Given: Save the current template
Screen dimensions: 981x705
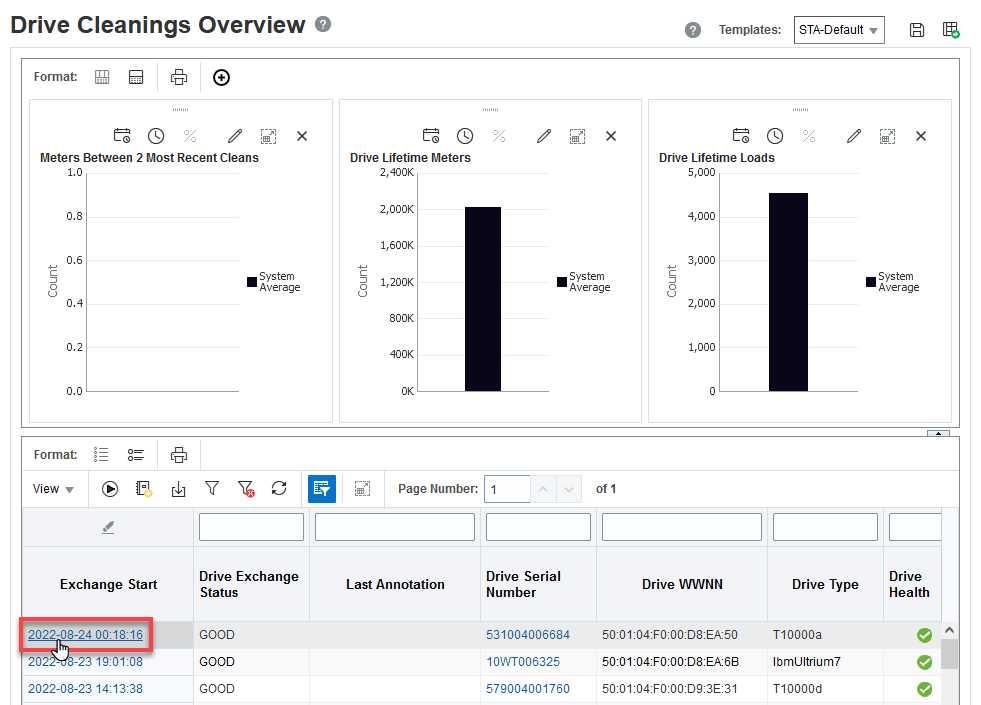Looking at the screenshot, I should (x=917, y=30).
